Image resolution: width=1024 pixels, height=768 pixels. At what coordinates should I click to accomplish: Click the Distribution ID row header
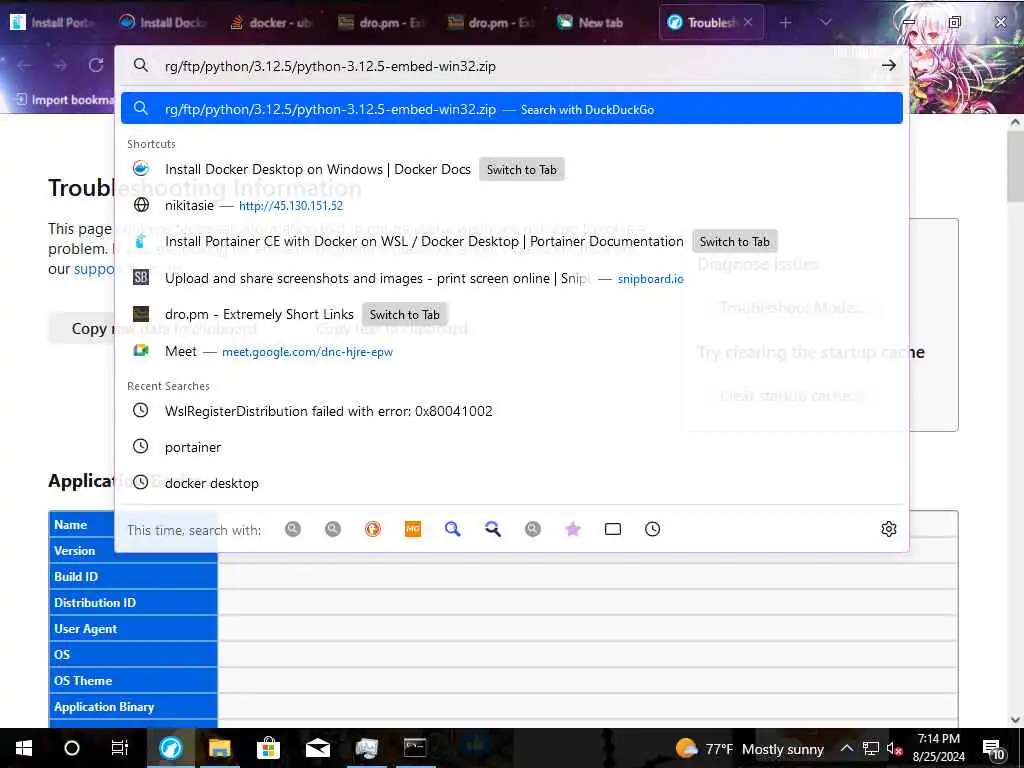point(133,603)
